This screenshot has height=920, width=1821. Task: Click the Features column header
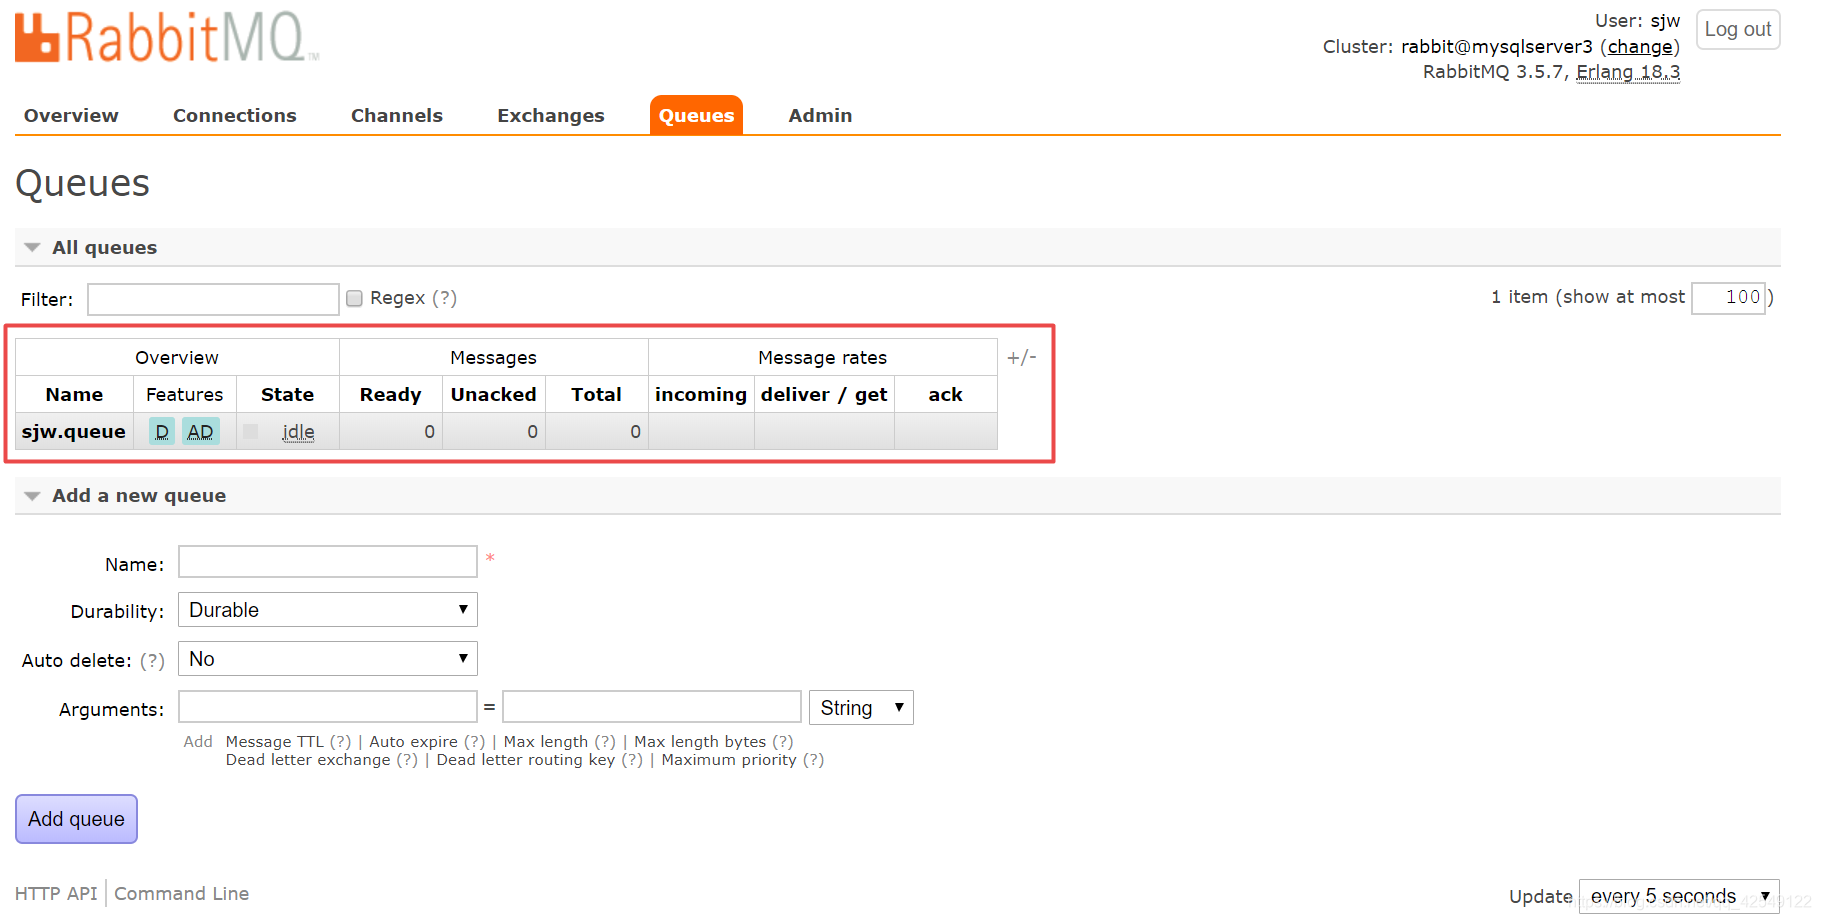(185, 395)
